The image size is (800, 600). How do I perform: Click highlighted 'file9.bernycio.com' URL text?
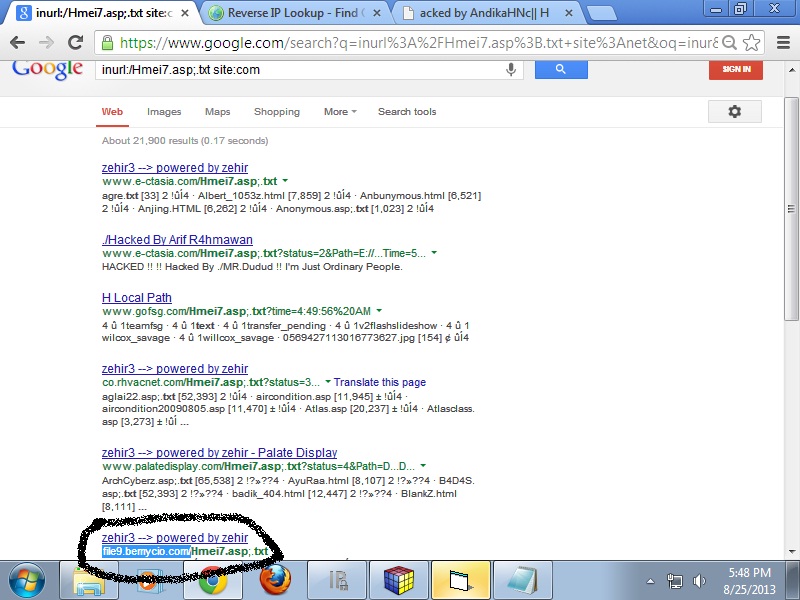(x=146, y=552)
